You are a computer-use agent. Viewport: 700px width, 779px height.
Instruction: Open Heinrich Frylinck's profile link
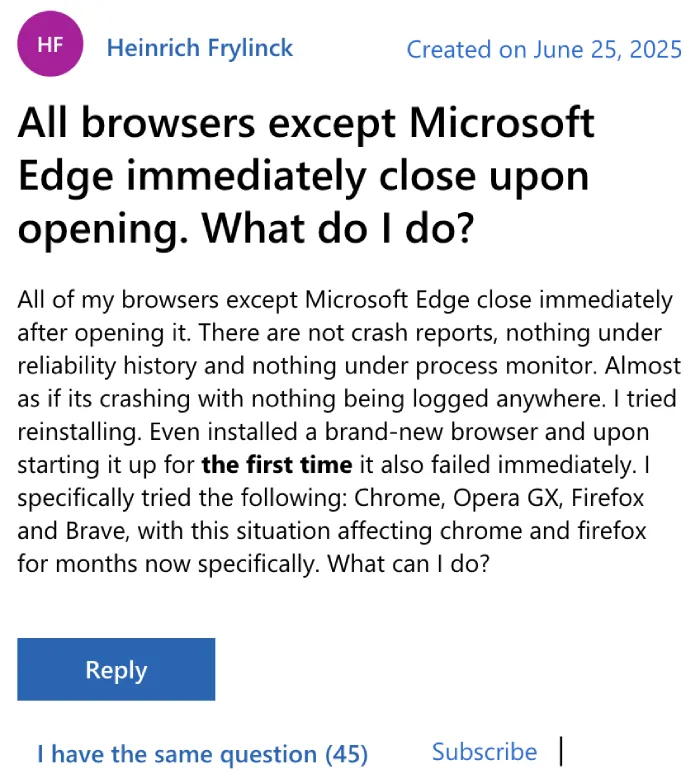click(200, 48)
